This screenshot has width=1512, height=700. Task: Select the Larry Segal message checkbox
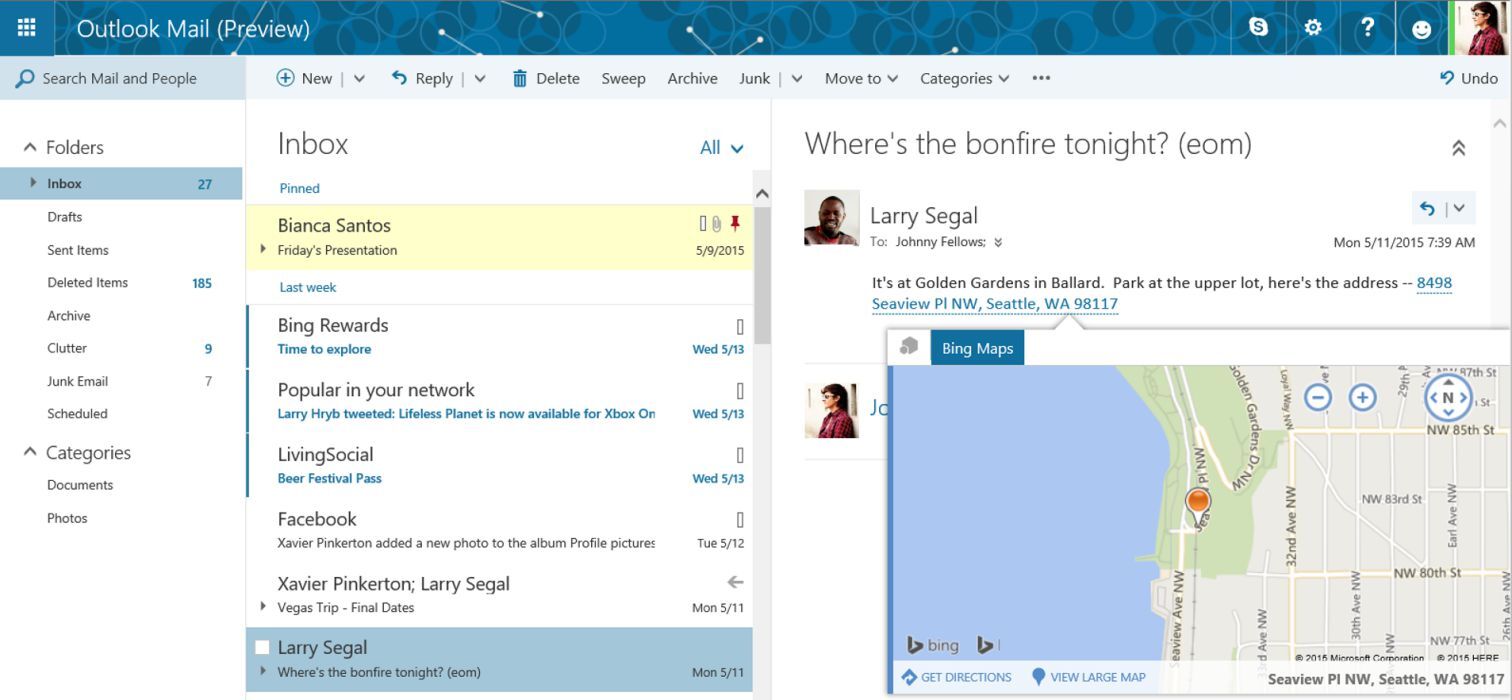click(x=261, y=647)
